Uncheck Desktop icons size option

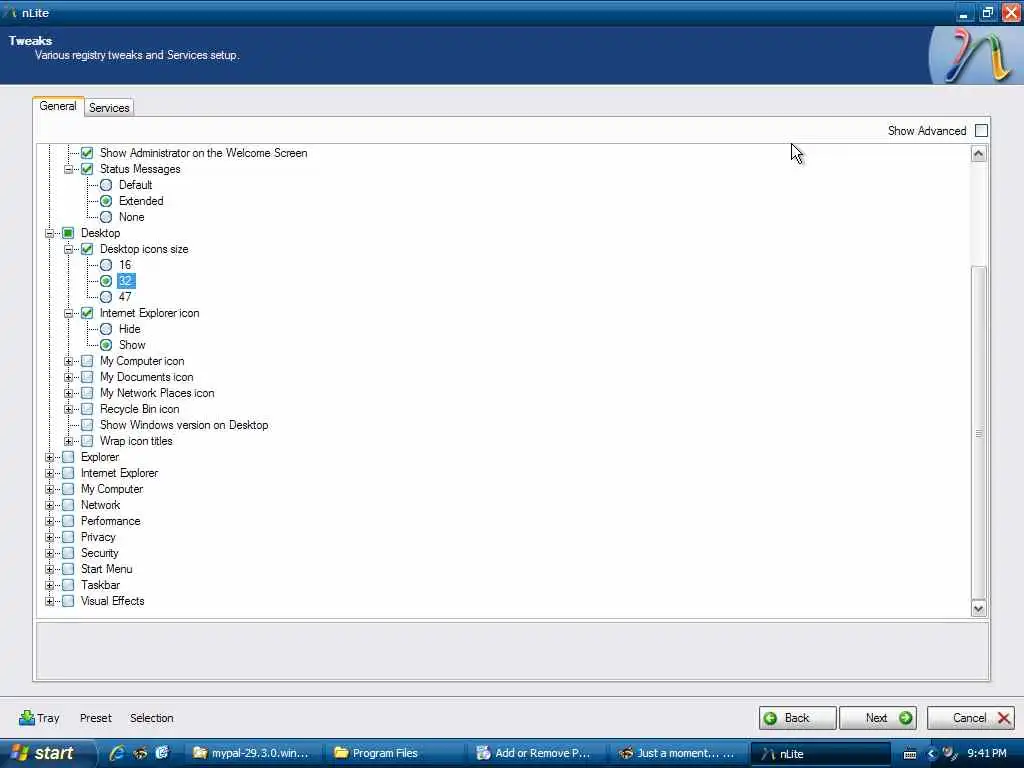(x=87, y=249)
